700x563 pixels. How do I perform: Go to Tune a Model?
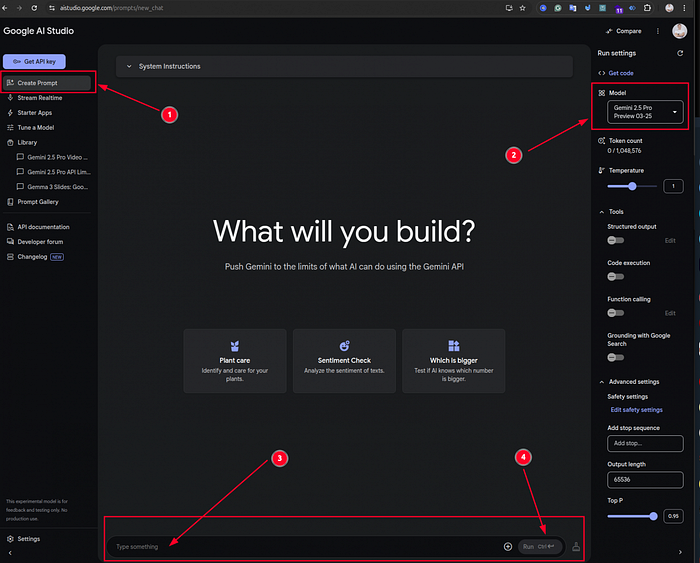click(x=35, y=128)
